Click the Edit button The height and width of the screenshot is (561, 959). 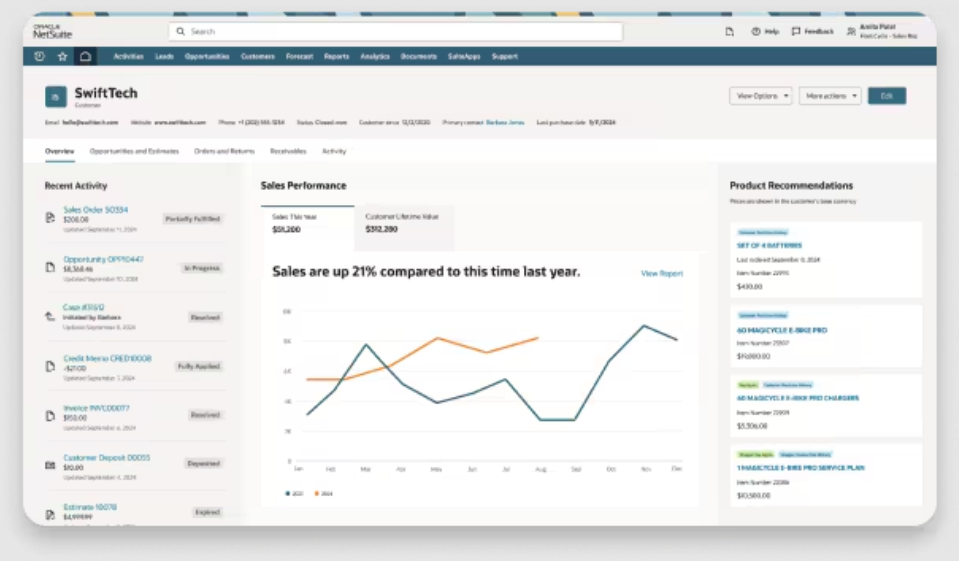887,96
